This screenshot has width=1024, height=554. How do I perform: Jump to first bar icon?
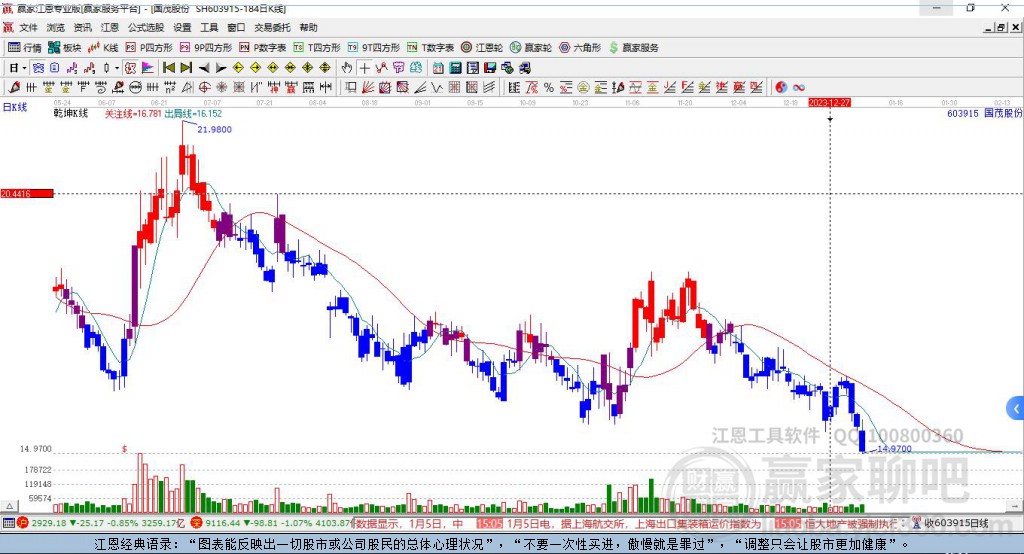(x=168, y=68)
